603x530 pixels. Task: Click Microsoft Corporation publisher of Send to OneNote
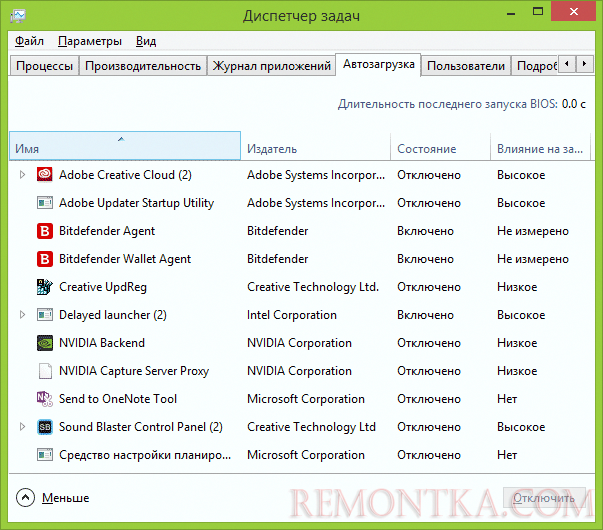click(306, 399)
